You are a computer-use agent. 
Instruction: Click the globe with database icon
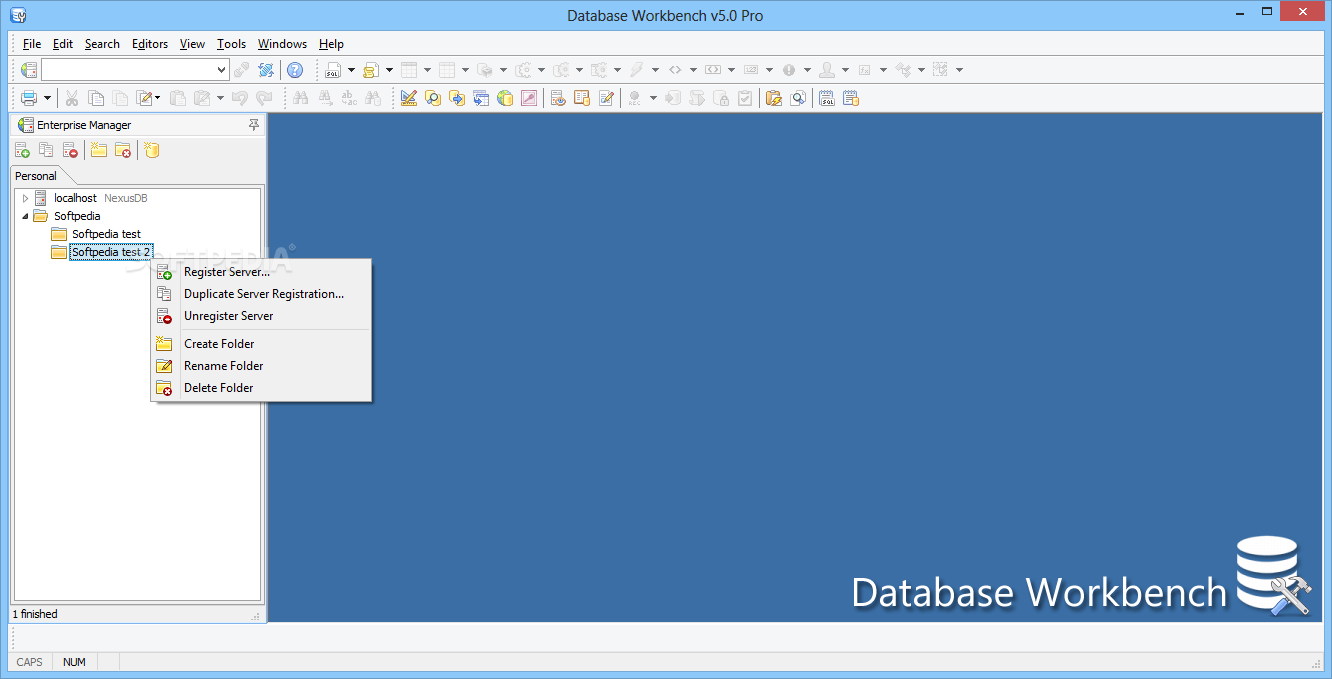(x=505, y=98)
